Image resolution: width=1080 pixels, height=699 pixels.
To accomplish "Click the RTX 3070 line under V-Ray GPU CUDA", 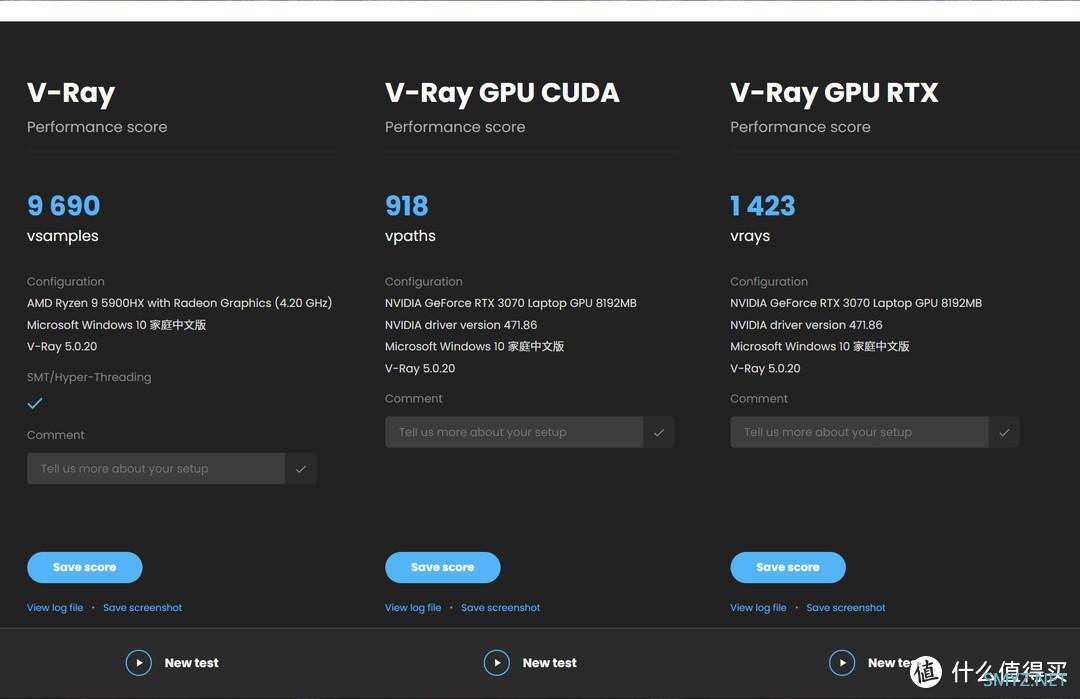I will [x=510, y=303].
